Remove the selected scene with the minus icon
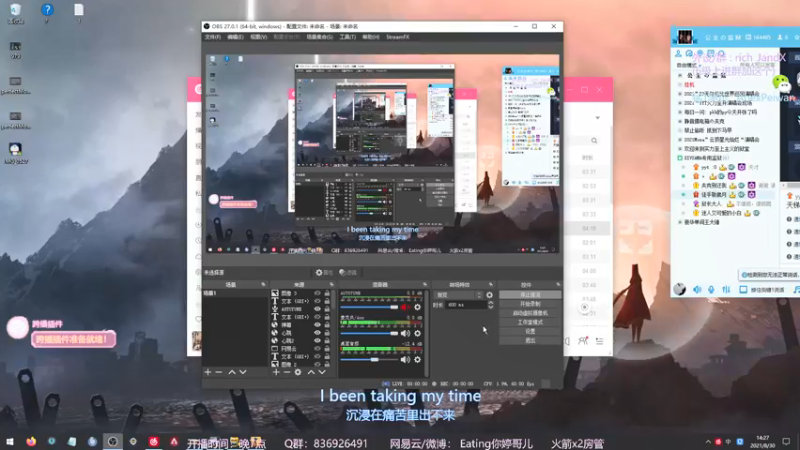This screenshot has height=450, width=800. coord(219,372)
